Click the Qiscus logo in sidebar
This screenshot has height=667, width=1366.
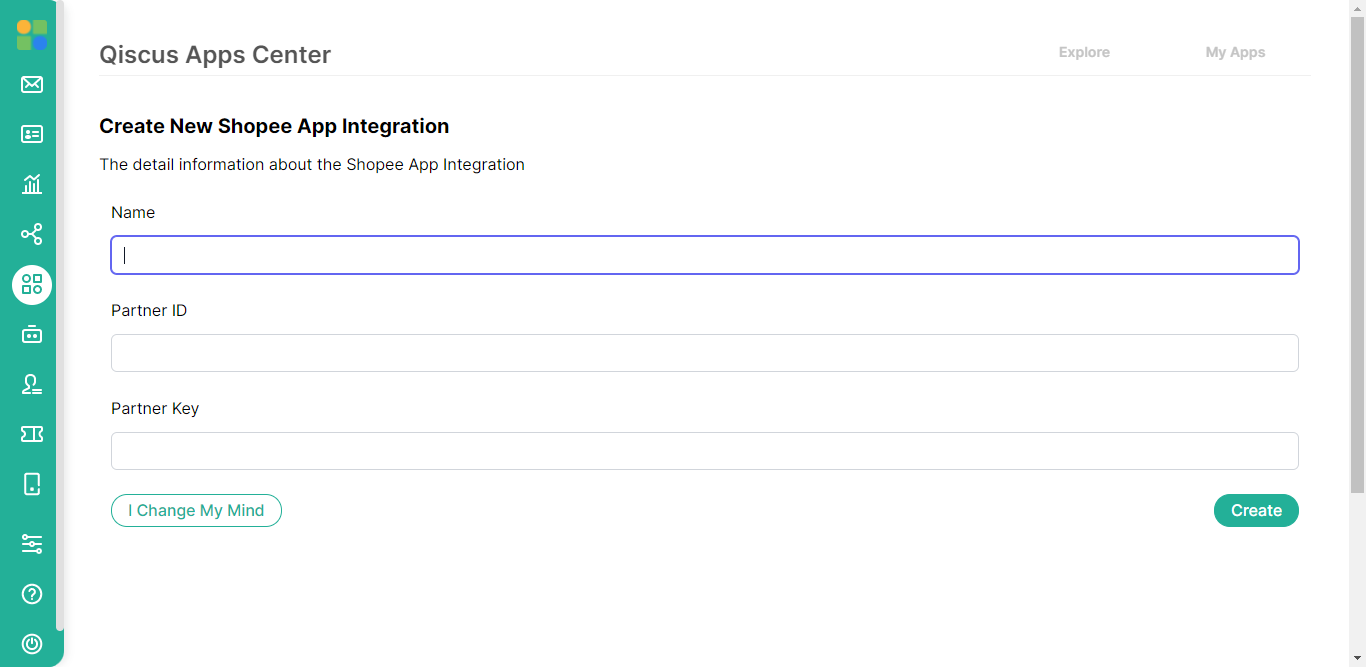pyautogui.click(x=32, y=35)
